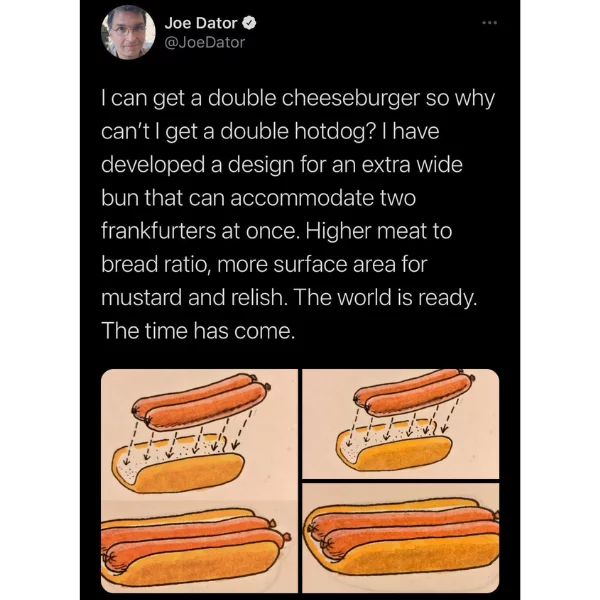600x600 pixels.
Task: Click the verified badge beside Joe Dator
Action: coord(249,23)
